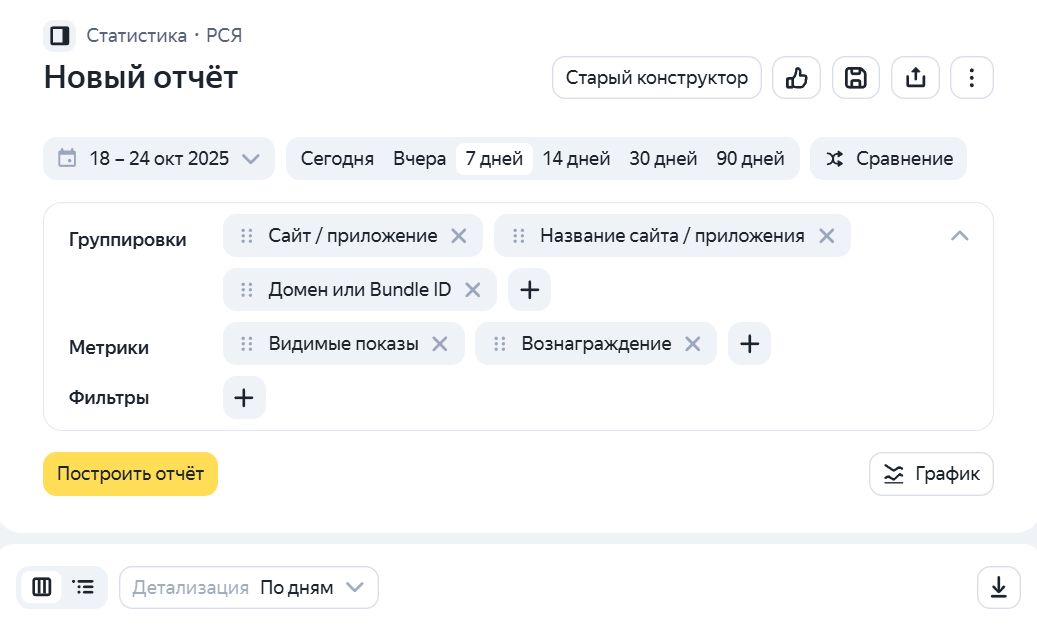Image resolution: width=1037 pixels, height=627 pixels.
Task: Switch to list tree view
Action: click(85, 588)
